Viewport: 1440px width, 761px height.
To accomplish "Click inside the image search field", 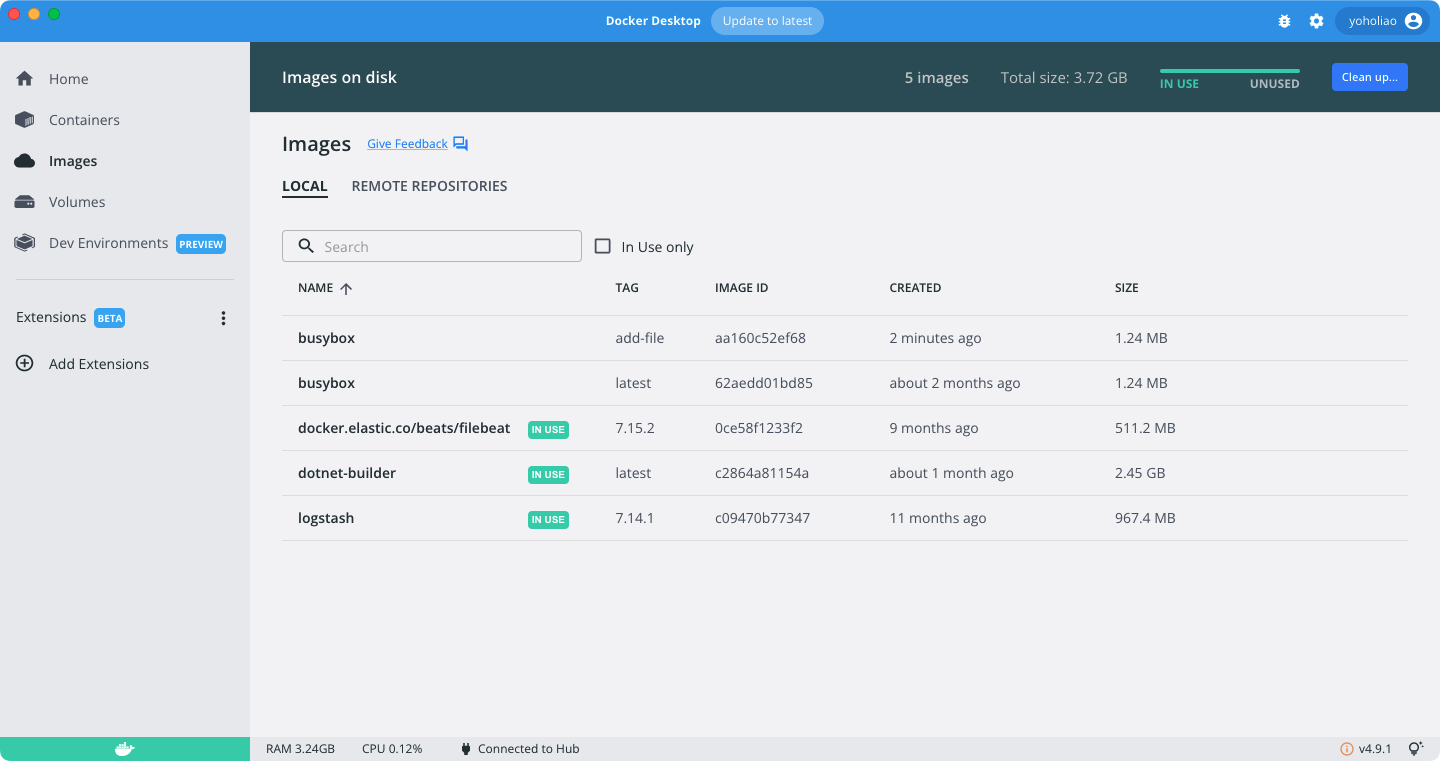I will pyautogui.click(x=431, y=245).
